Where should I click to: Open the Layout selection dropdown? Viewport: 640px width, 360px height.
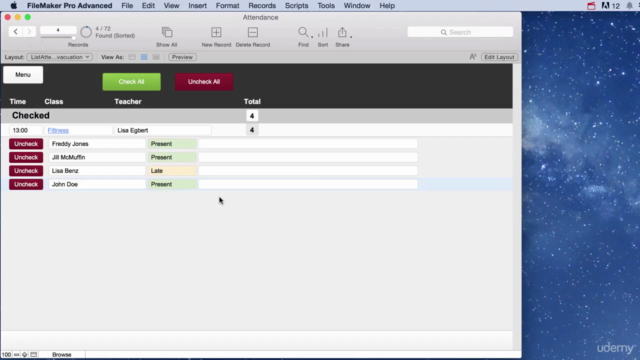[60, 57]
